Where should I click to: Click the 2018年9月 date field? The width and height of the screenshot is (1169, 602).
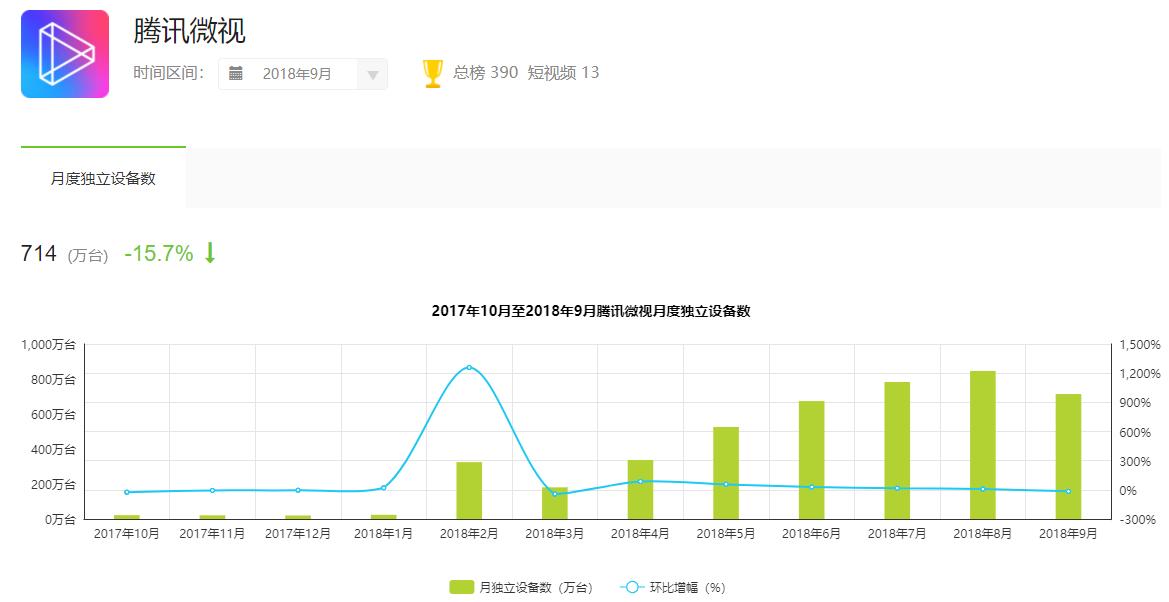coord(303,74)
